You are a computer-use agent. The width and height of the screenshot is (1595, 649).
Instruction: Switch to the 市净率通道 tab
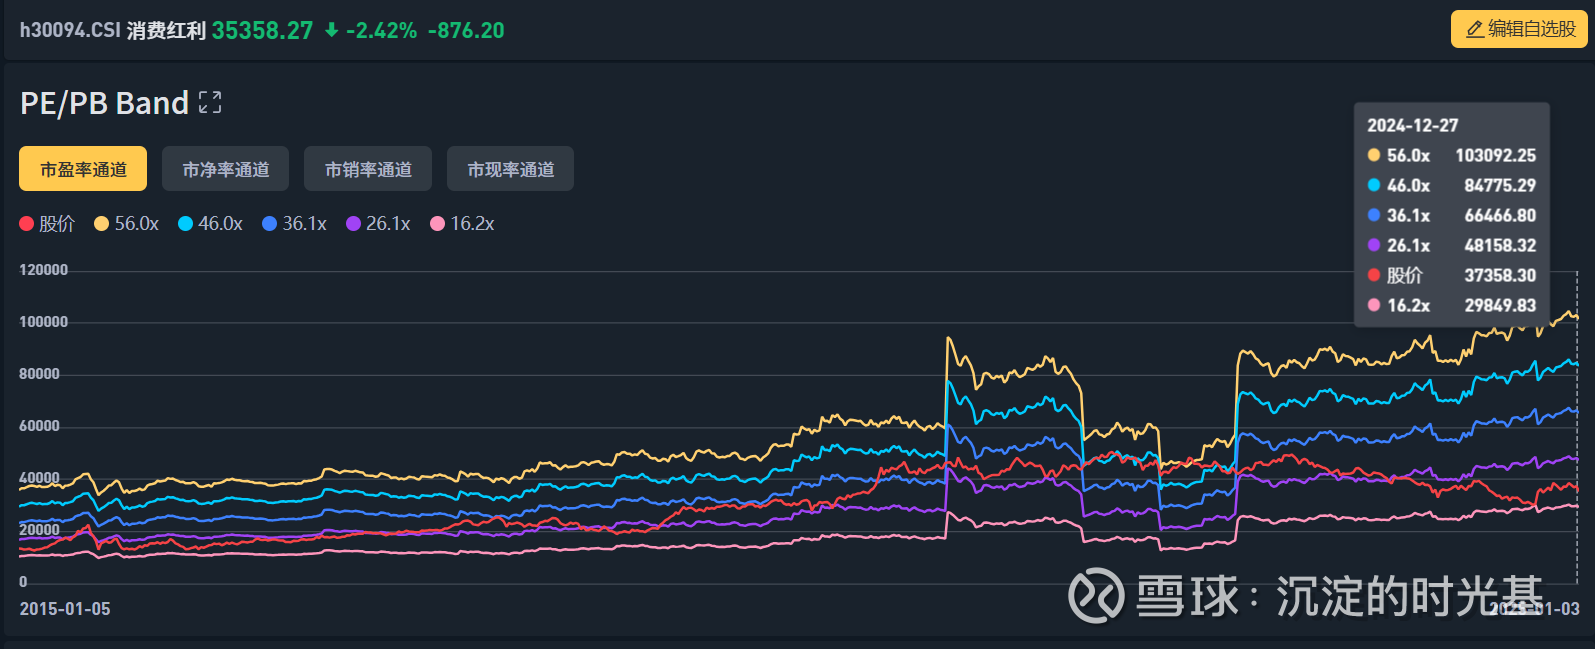[x=225, y=169]
